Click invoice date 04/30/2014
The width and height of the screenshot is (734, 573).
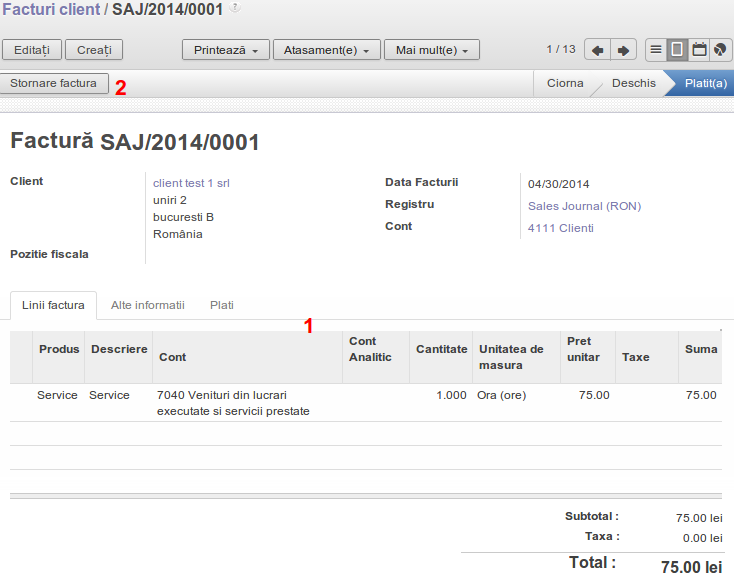(558, 184)
